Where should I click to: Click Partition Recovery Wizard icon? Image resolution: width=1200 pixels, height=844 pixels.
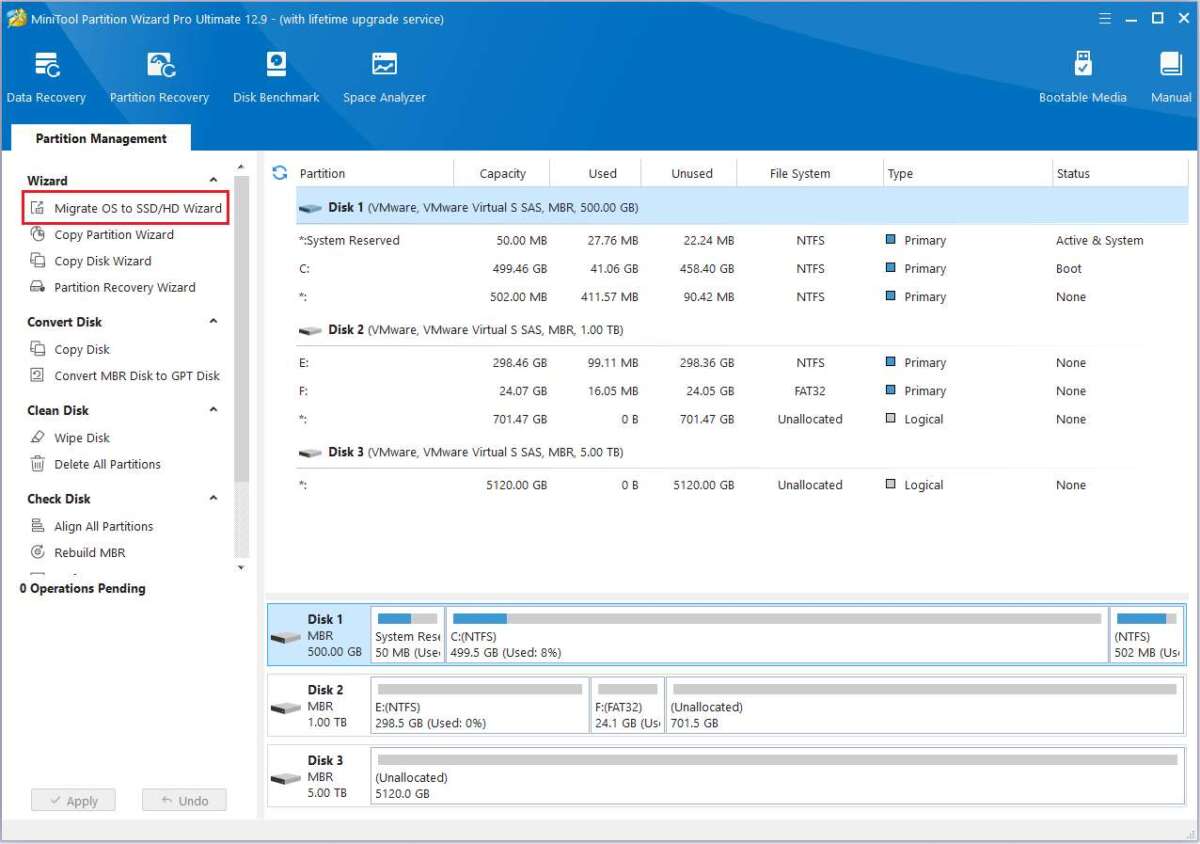click(38, 287)
